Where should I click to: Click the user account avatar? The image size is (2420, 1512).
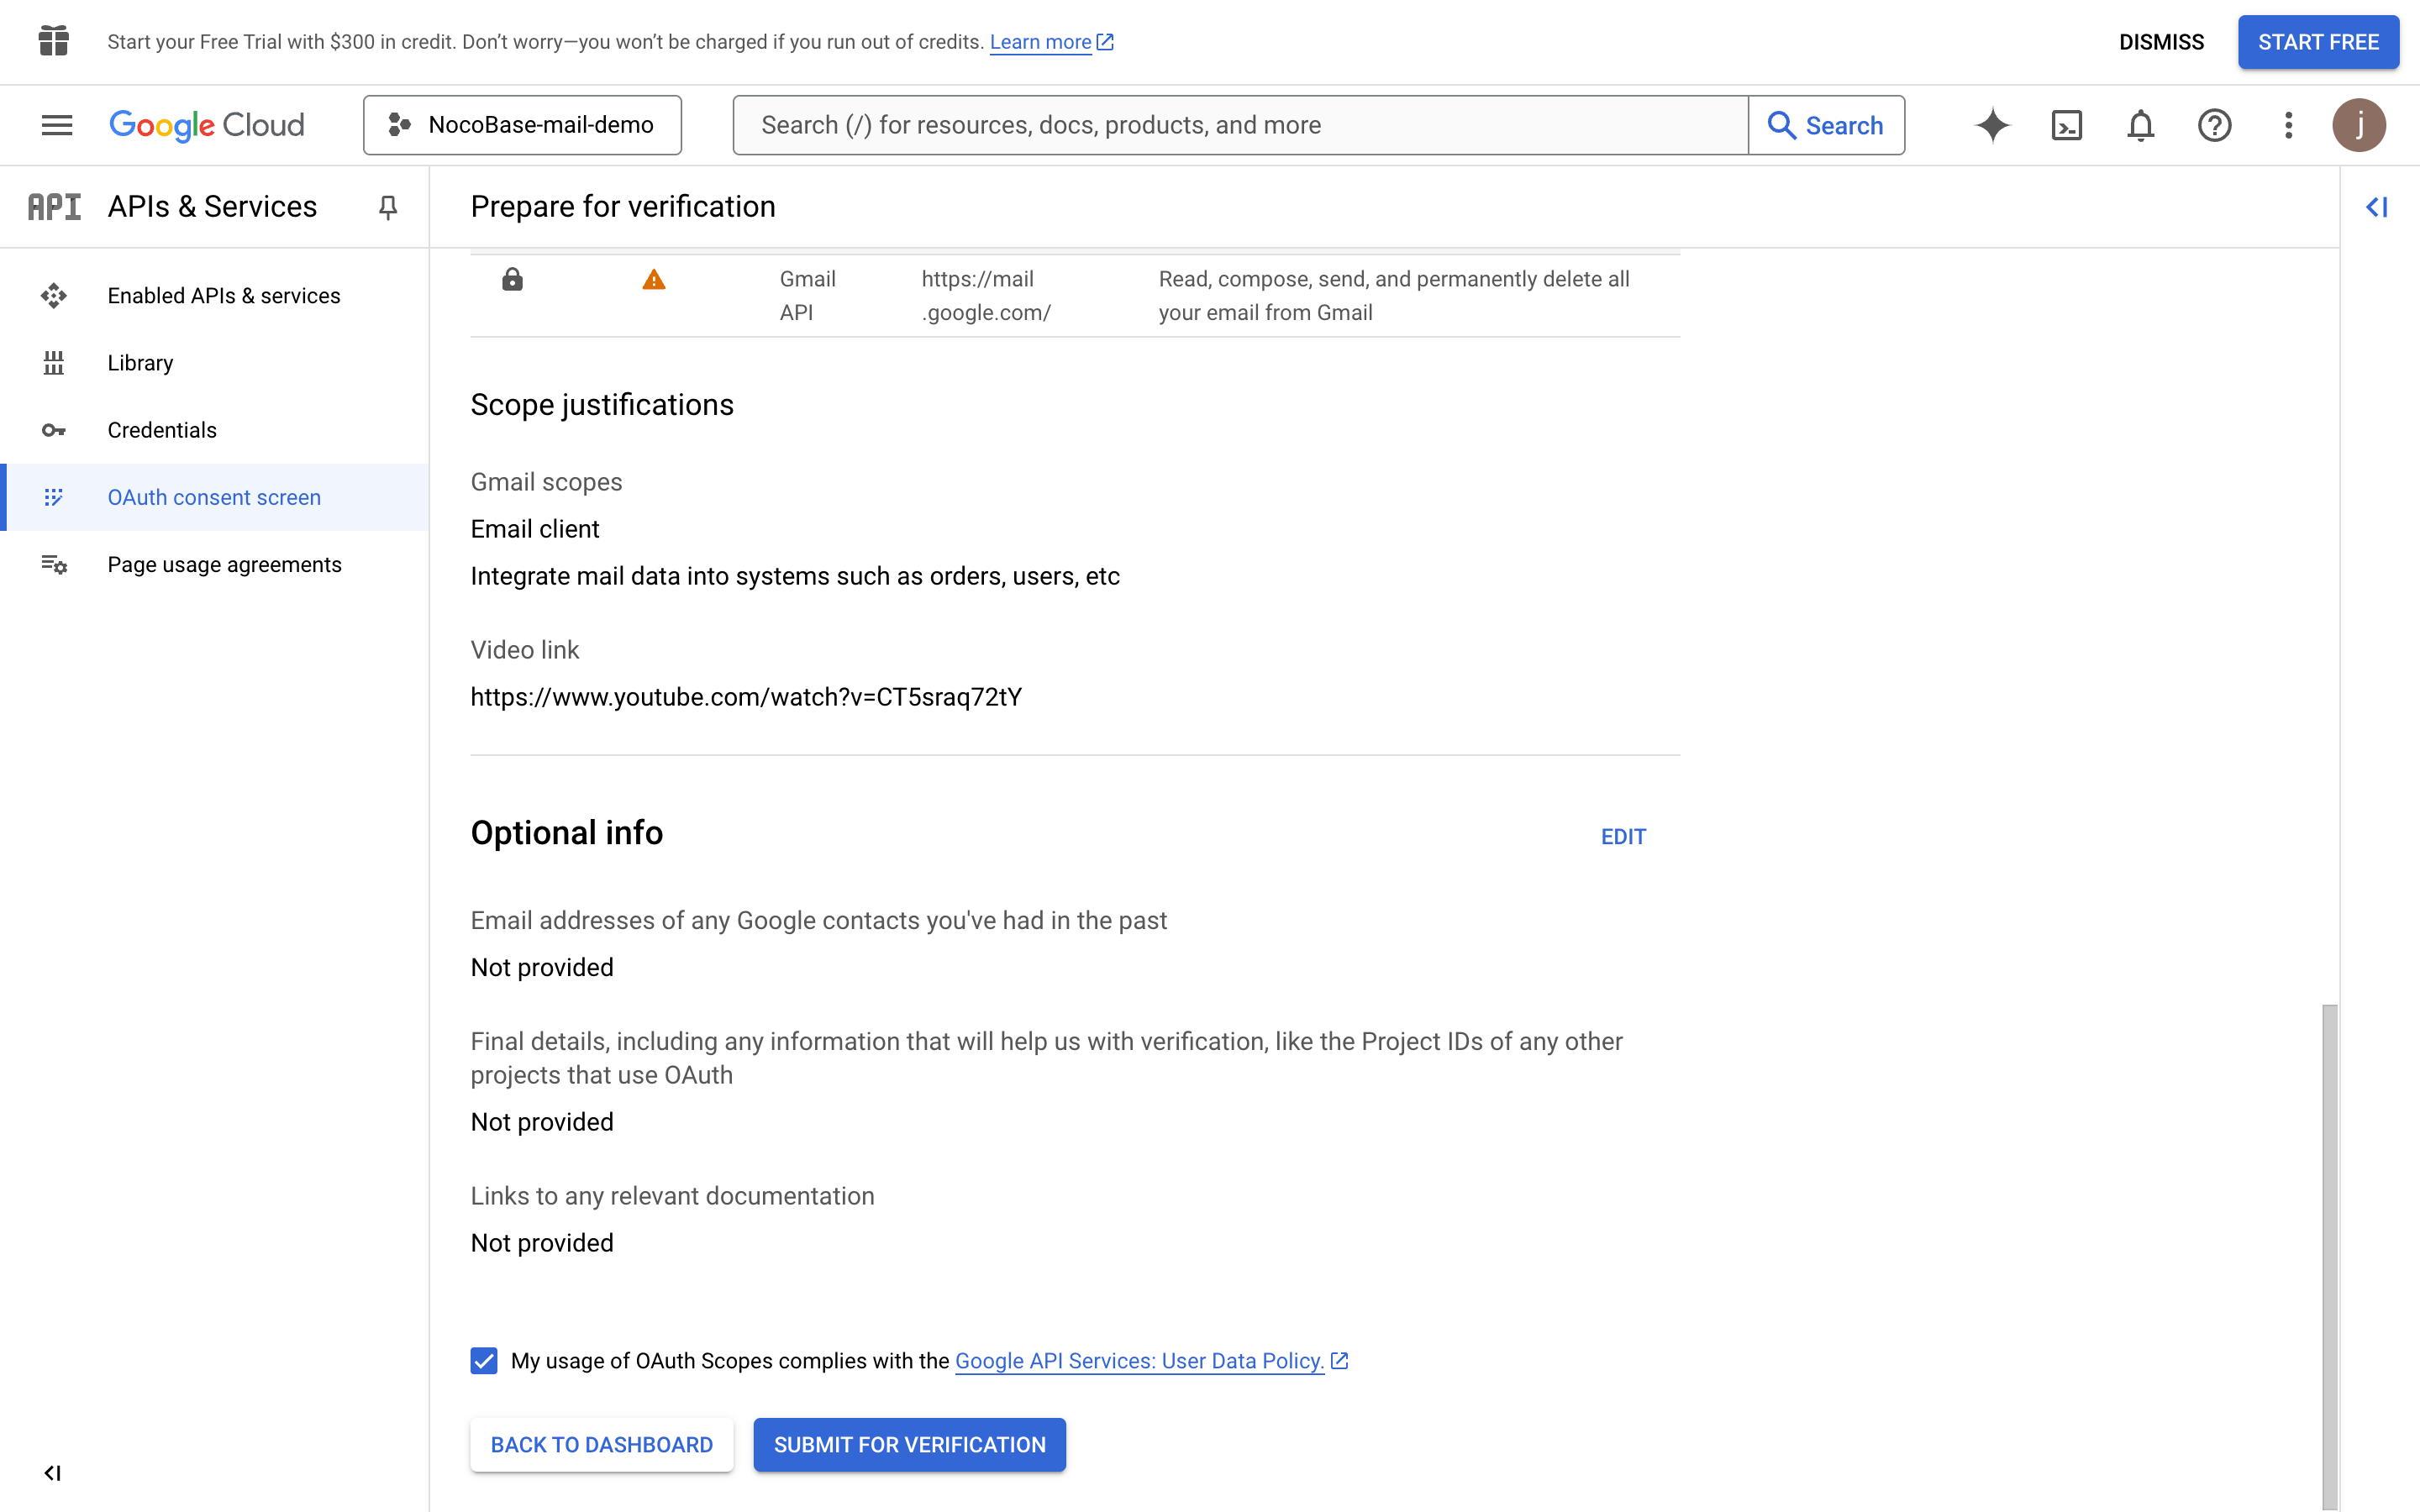coord(2359,125)
